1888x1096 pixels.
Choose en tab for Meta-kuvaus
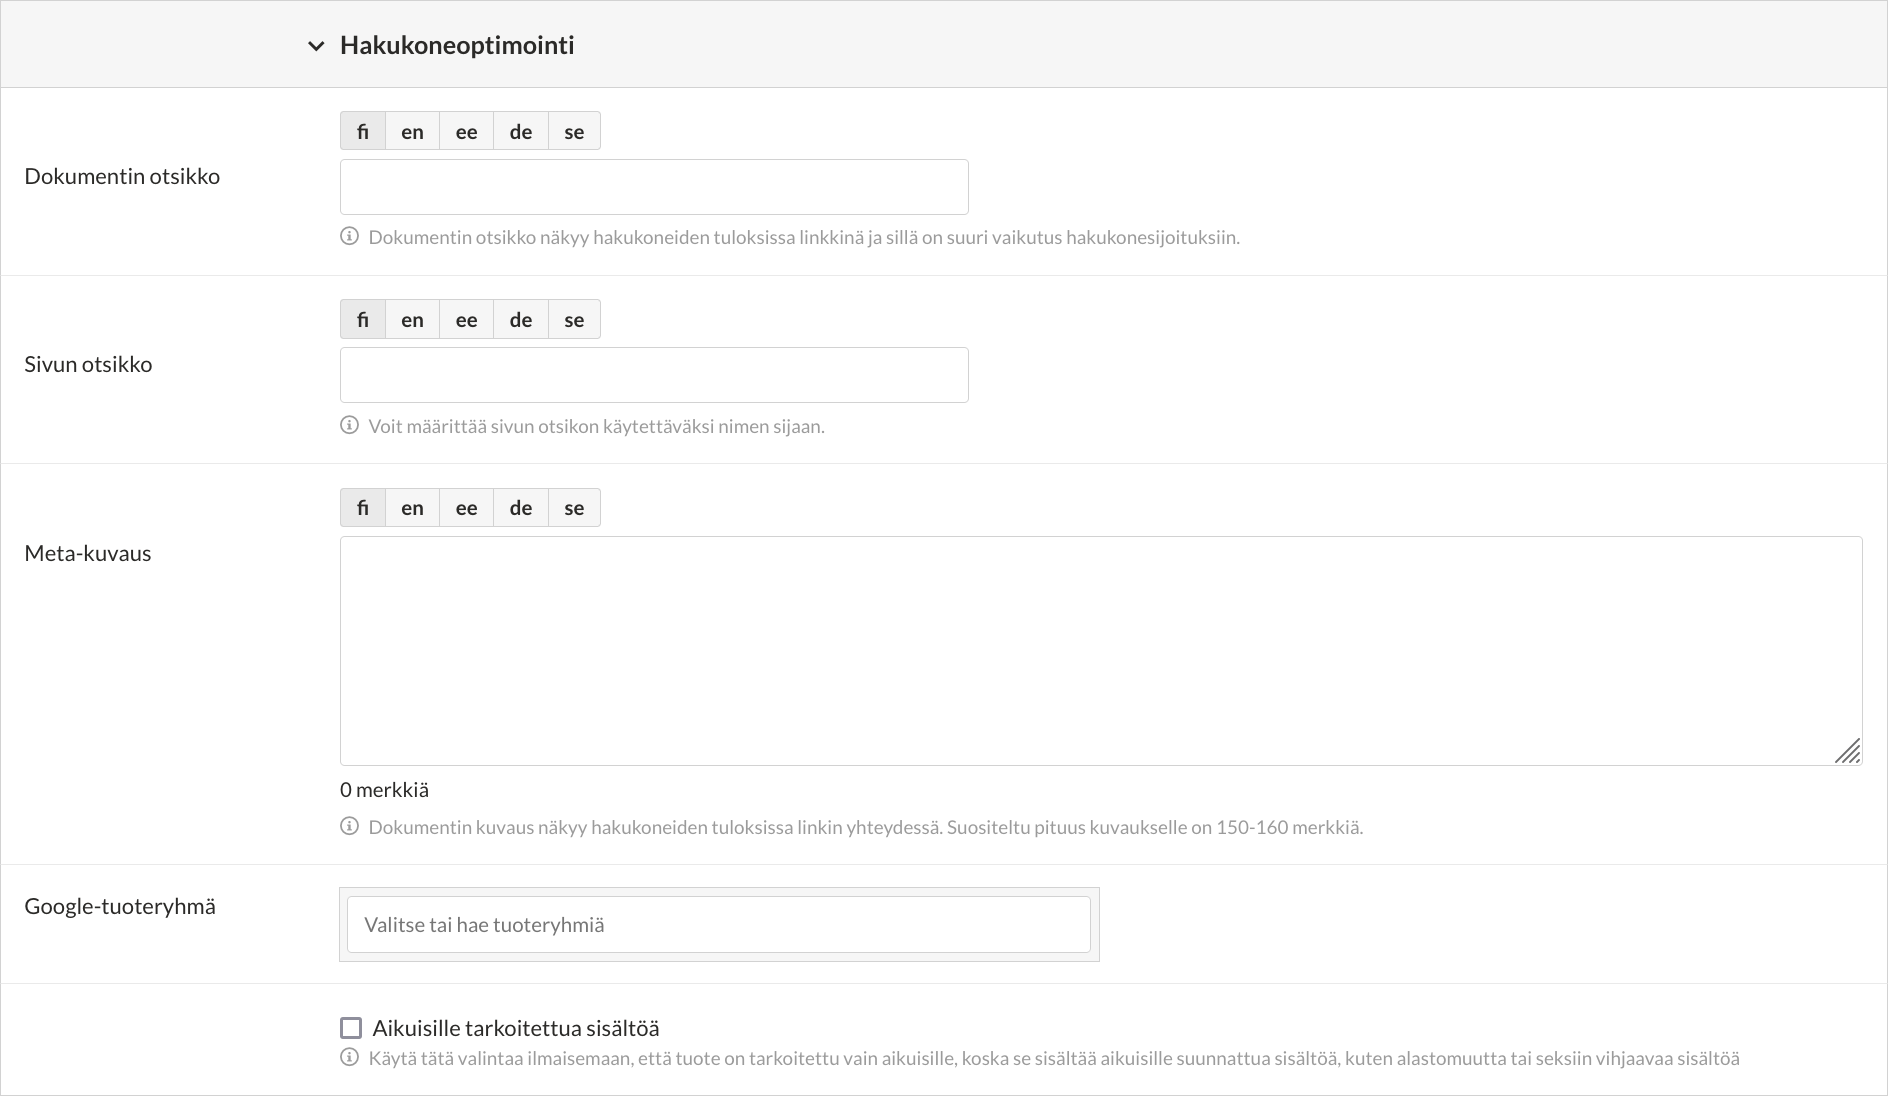pos(412,507)
